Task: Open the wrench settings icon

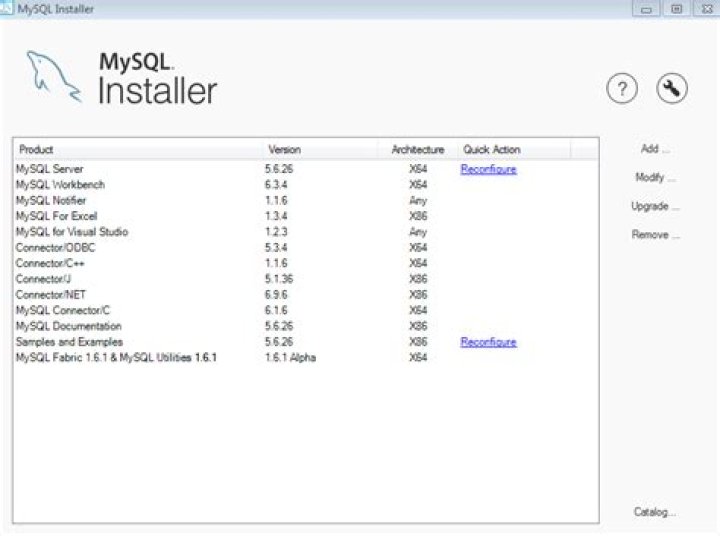Action: click(671, 89)
